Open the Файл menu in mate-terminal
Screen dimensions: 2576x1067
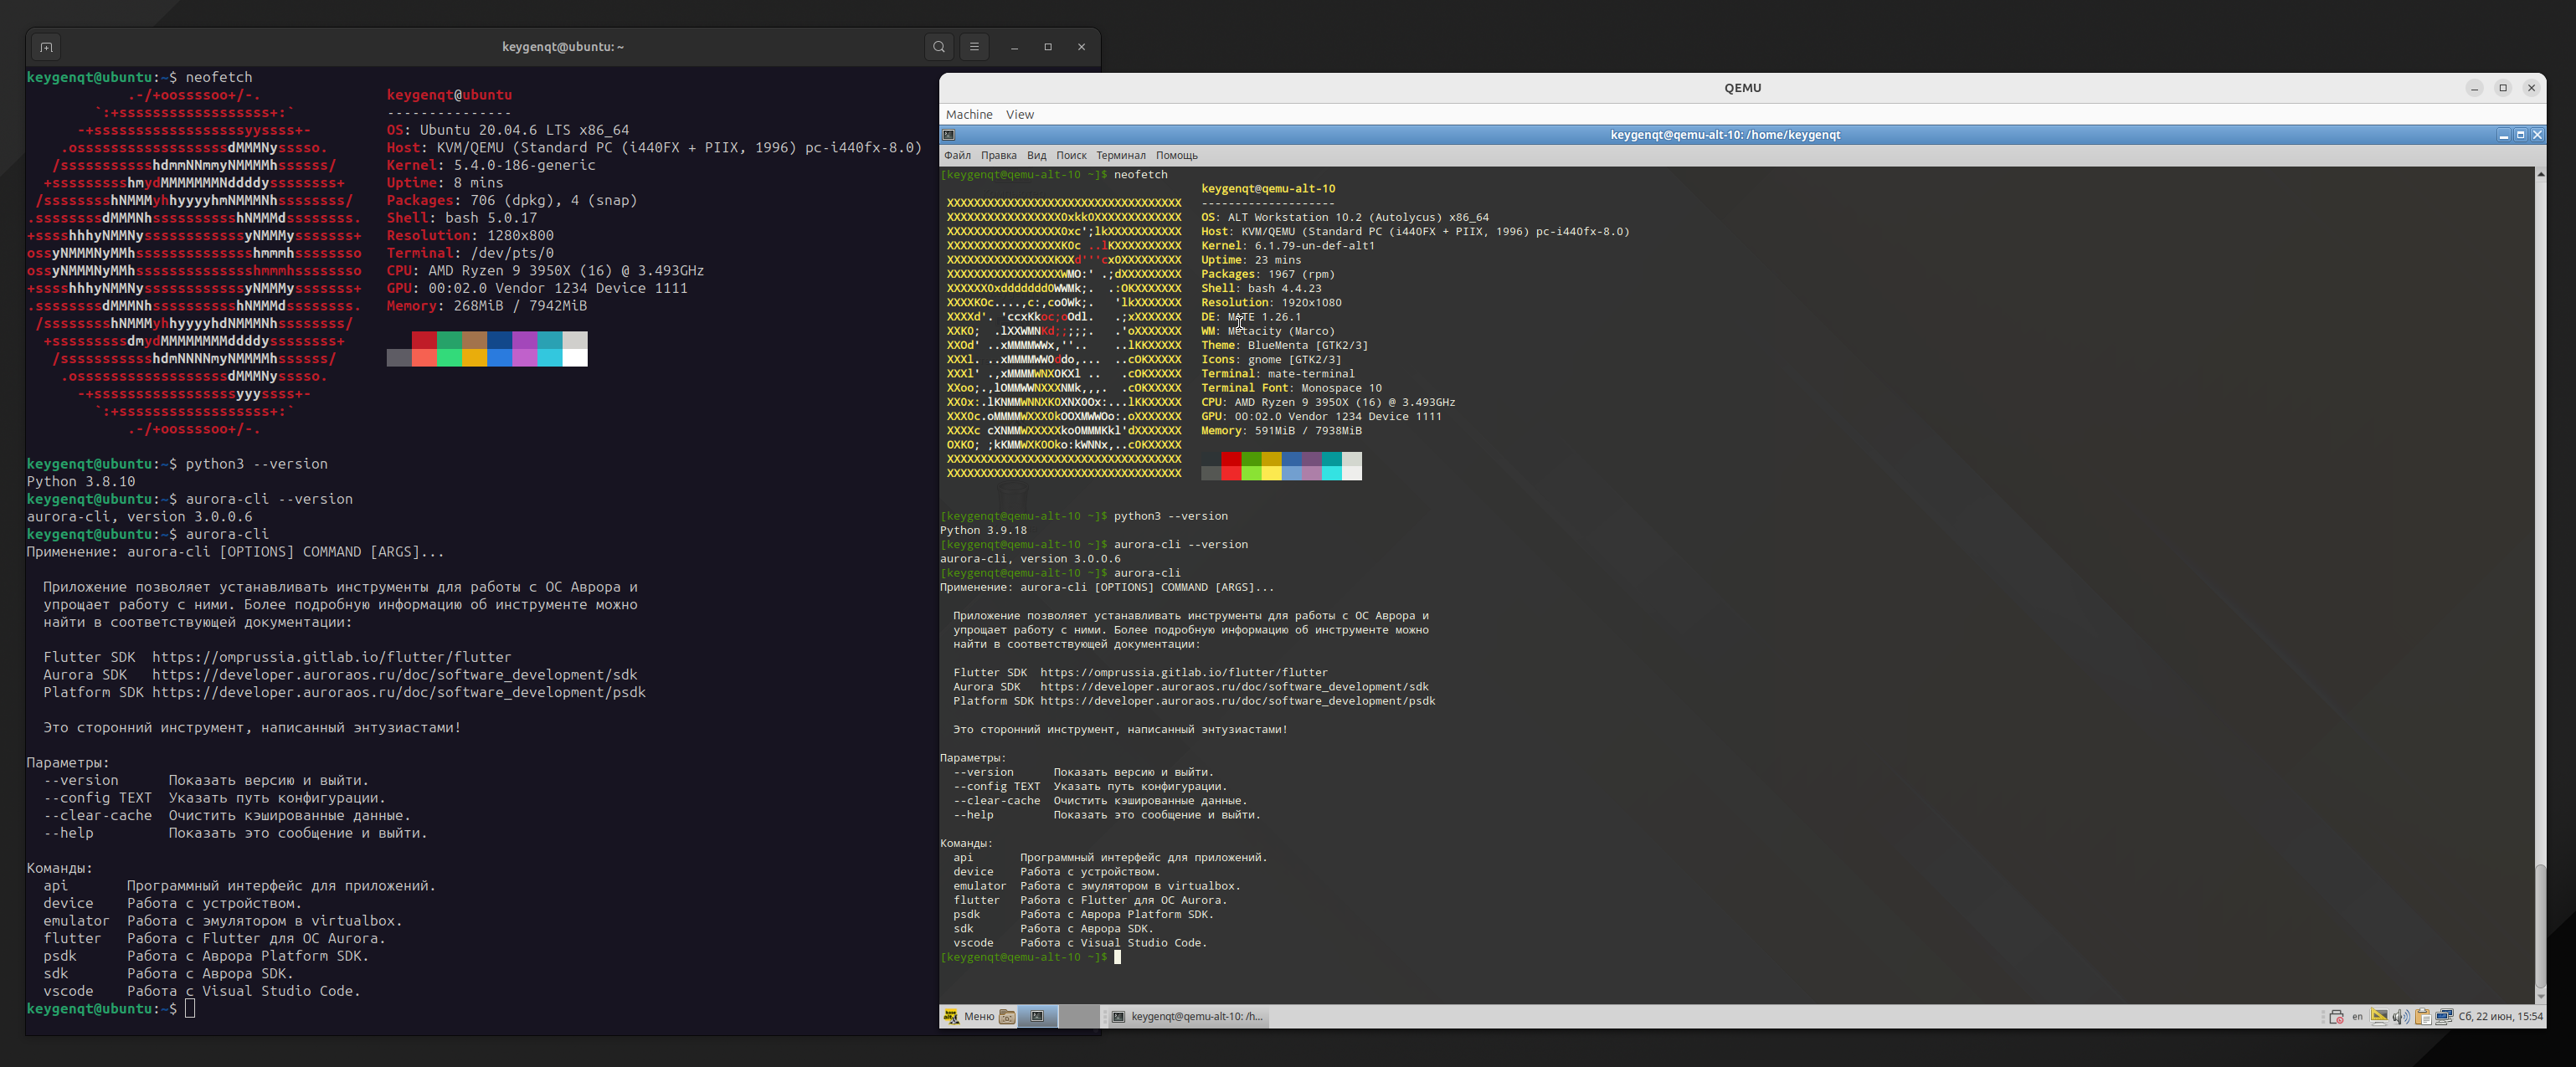957,156
